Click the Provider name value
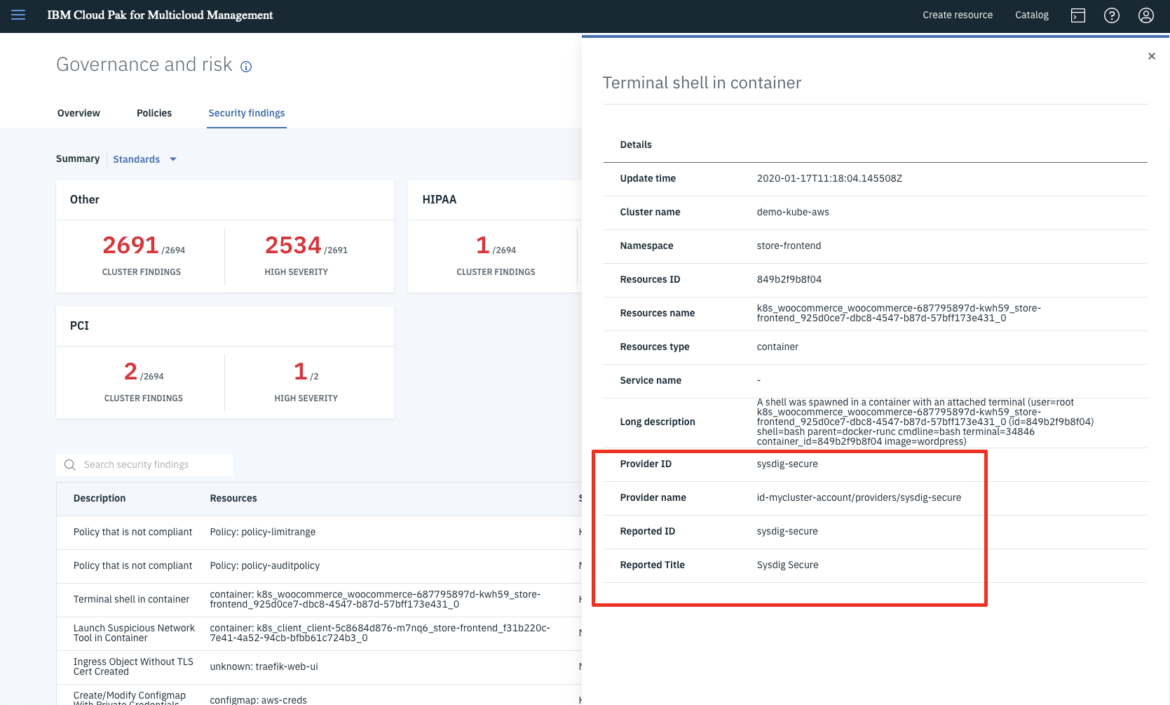 (x=859, y=497)
